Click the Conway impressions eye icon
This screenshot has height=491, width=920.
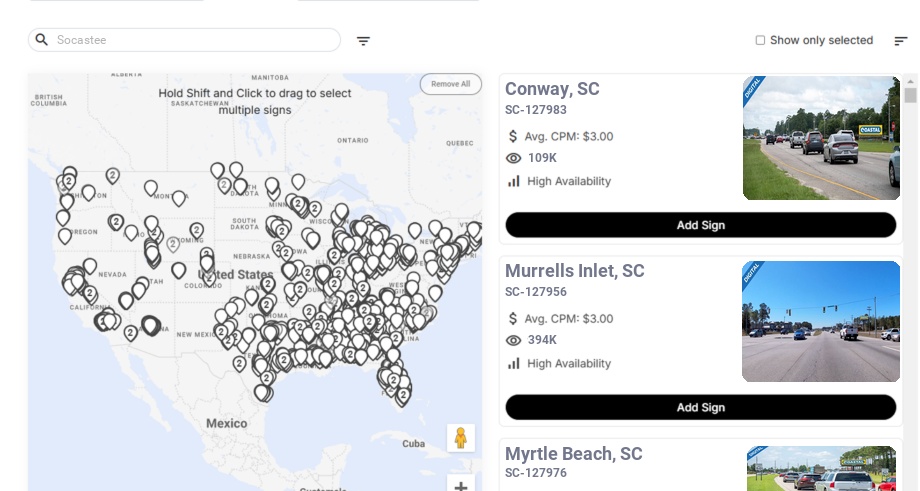[514, 158]
